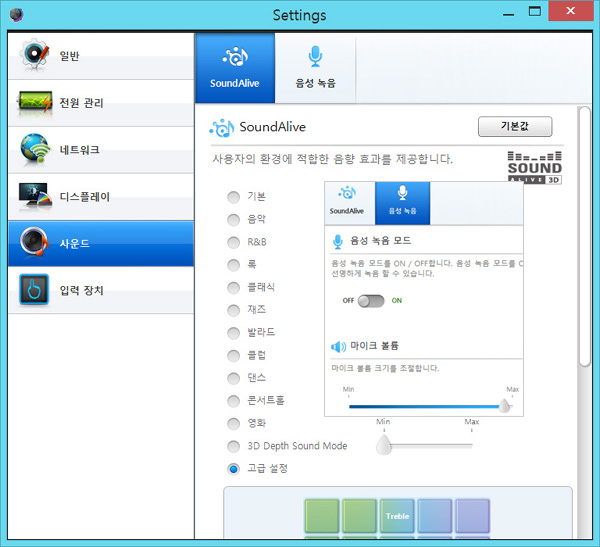Select the 기본 sound preset
Image resolution: width=600 pixels, height=547 pixels.
(233, 197)
